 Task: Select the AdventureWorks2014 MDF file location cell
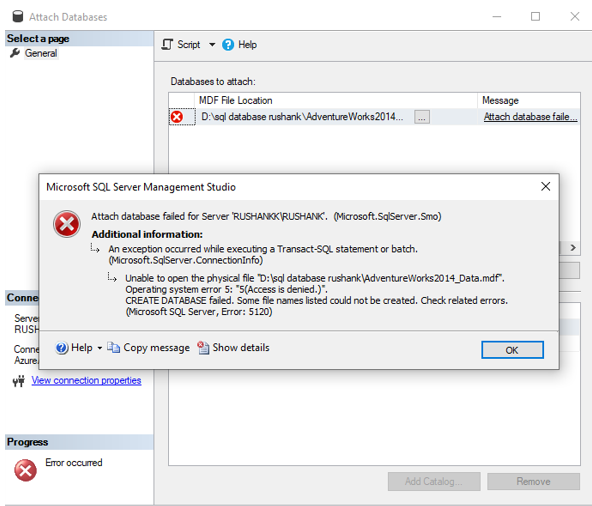pyautogui.click(x=302, y=117)
